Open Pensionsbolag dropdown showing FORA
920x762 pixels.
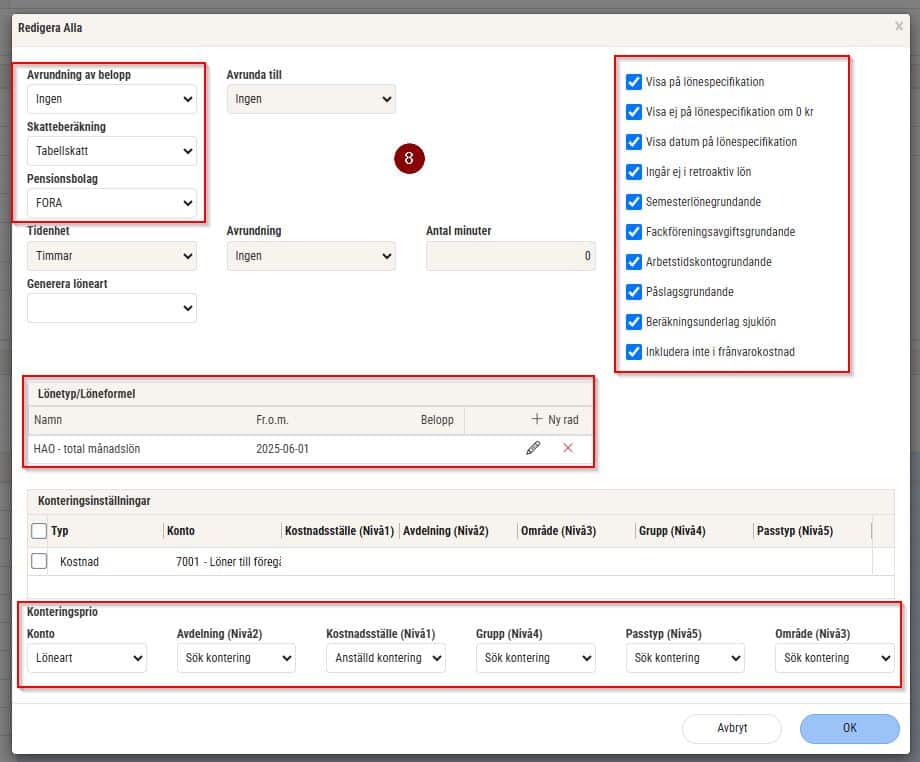111,203
